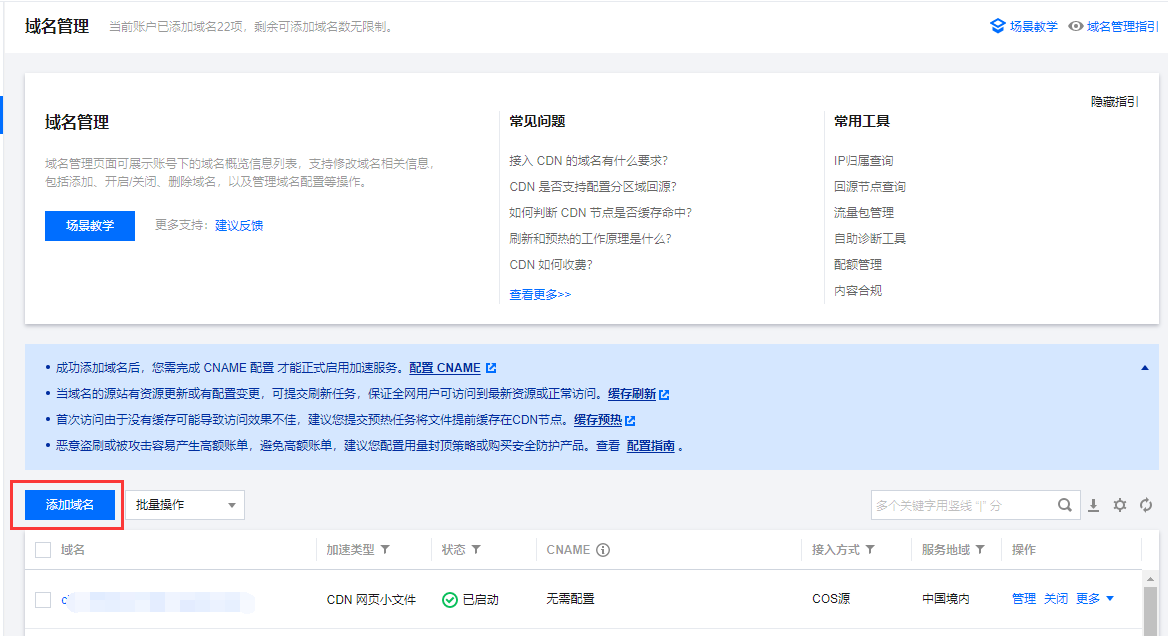The image size is (1168, 636).
Task: Filter by 接入方式 funnel icon
Action: [x=870, y=550]
